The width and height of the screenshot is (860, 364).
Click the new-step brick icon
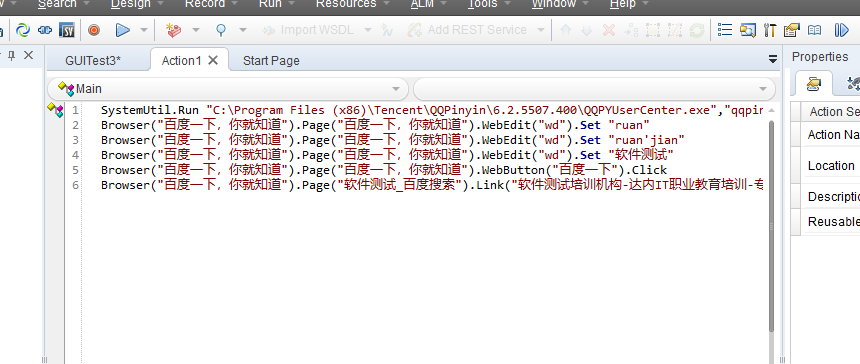tap(174, 30)
